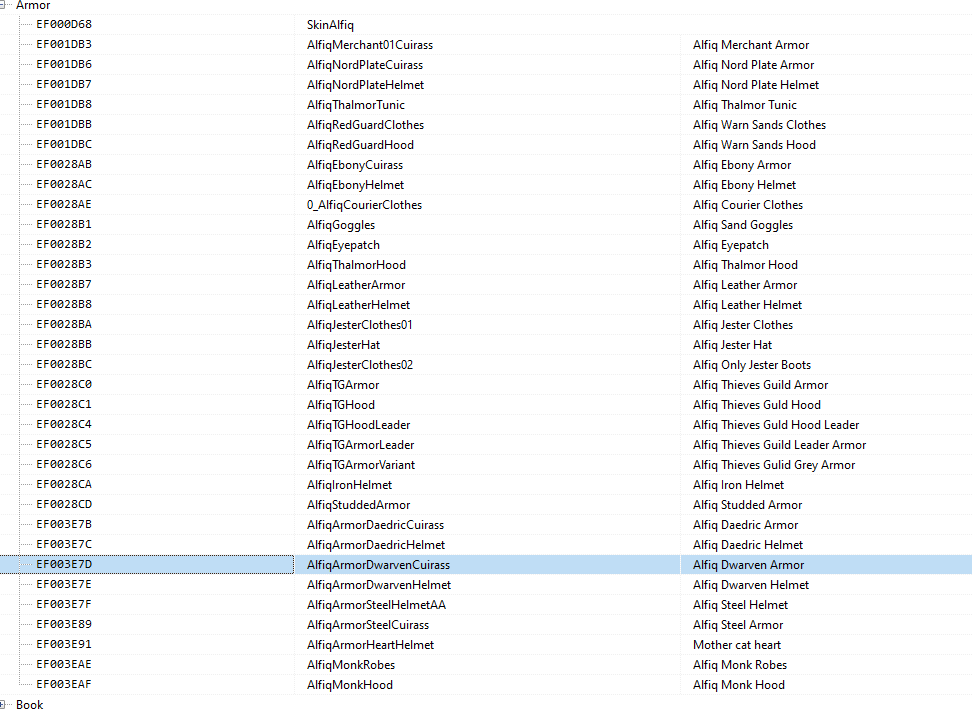Click editor ID AlfiqThalmorTunic

point(356,105)
